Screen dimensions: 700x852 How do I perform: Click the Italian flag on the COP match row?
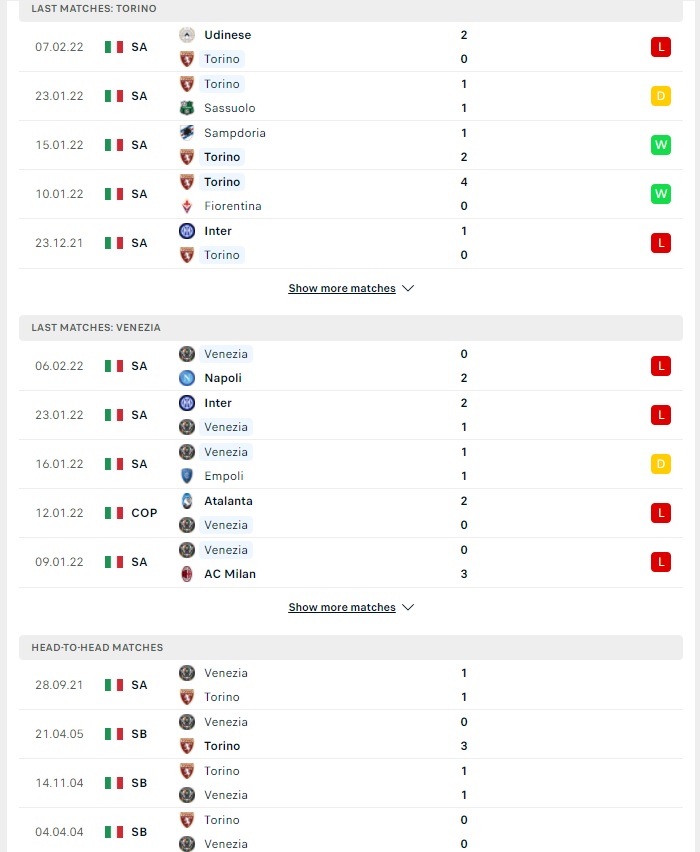tap(114, 513)
